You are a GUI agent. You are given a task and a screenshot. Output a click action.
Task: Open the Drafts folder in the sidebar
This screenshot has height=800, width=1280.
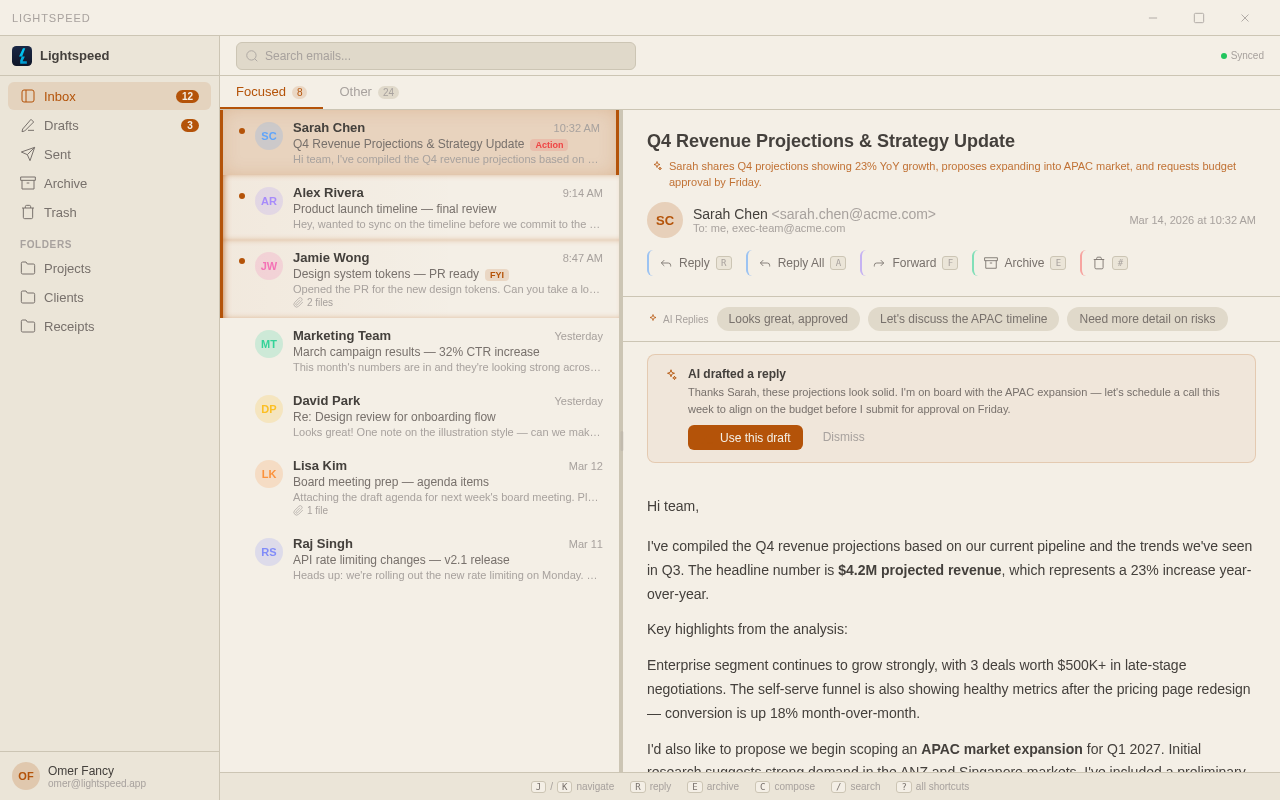click(x=63, y=125)
